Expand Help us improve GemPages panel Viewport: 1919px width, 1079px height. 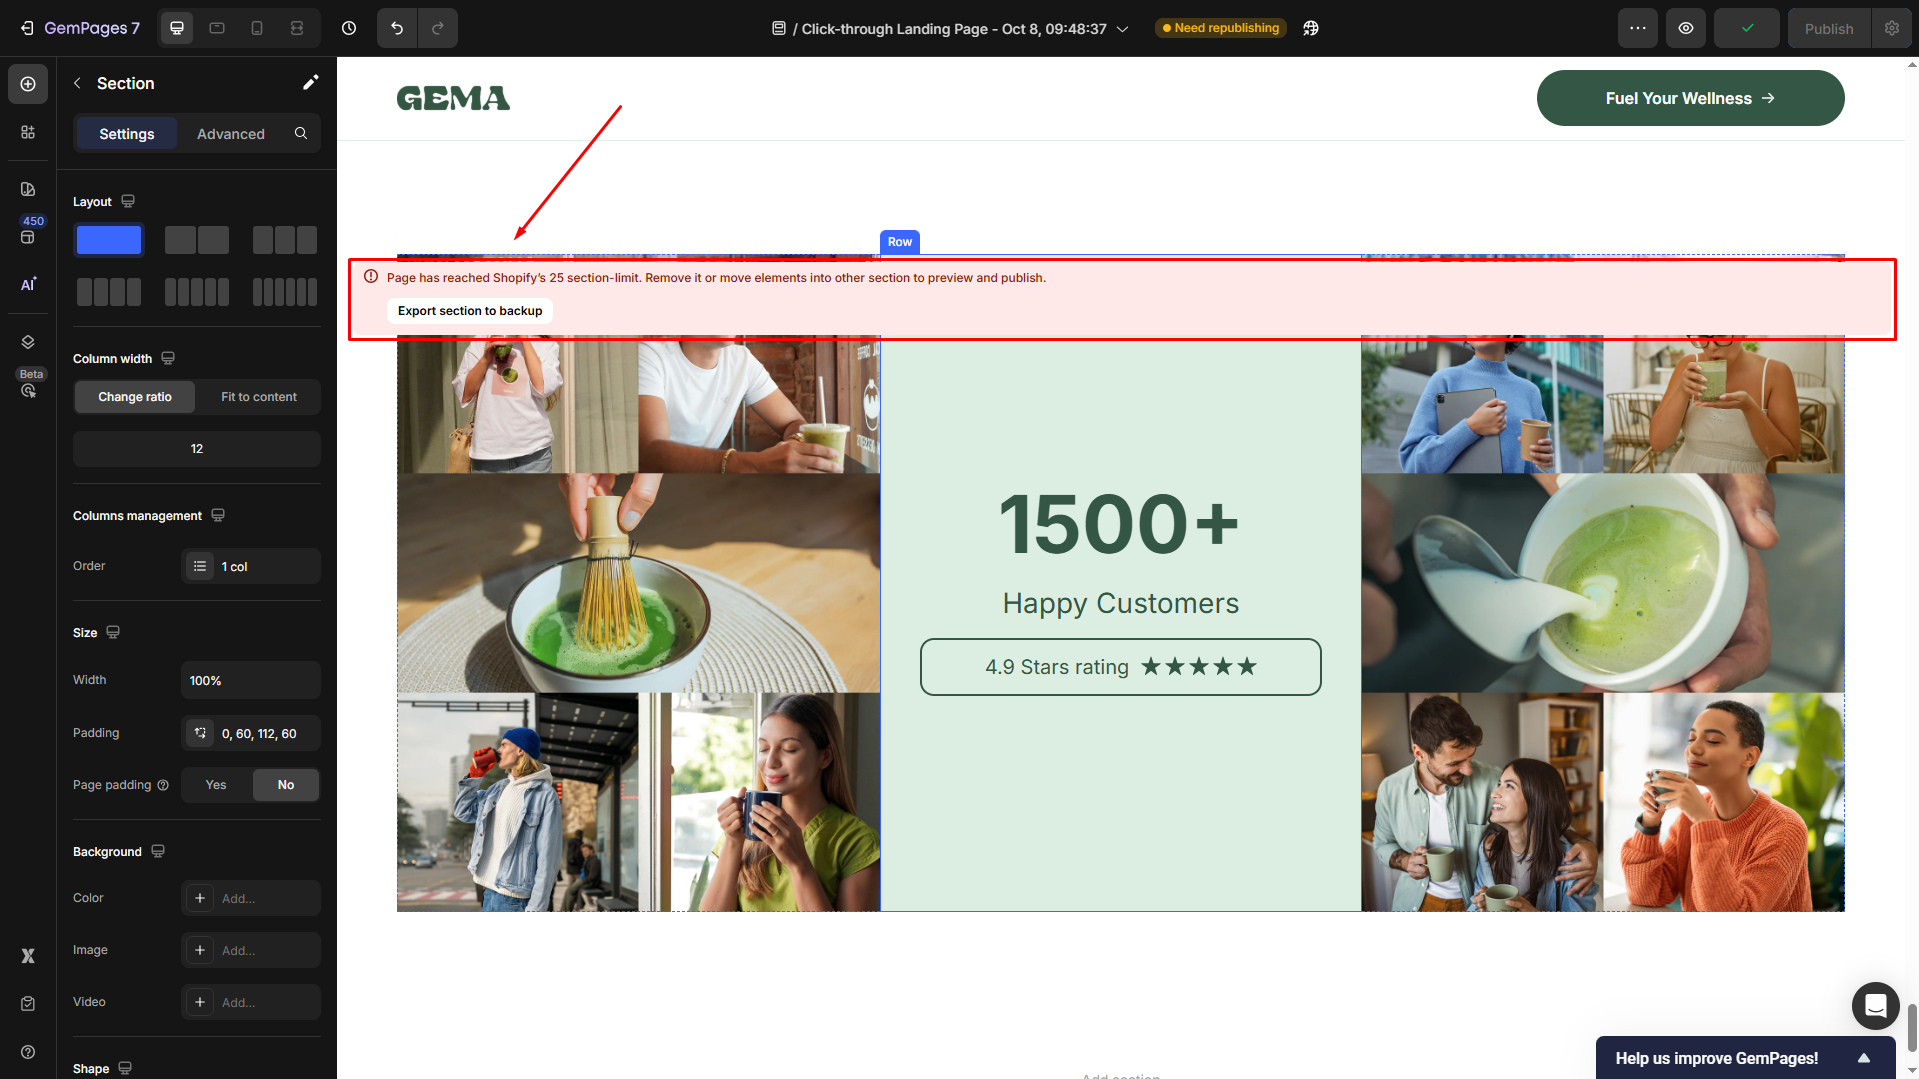(1864, 1058)
